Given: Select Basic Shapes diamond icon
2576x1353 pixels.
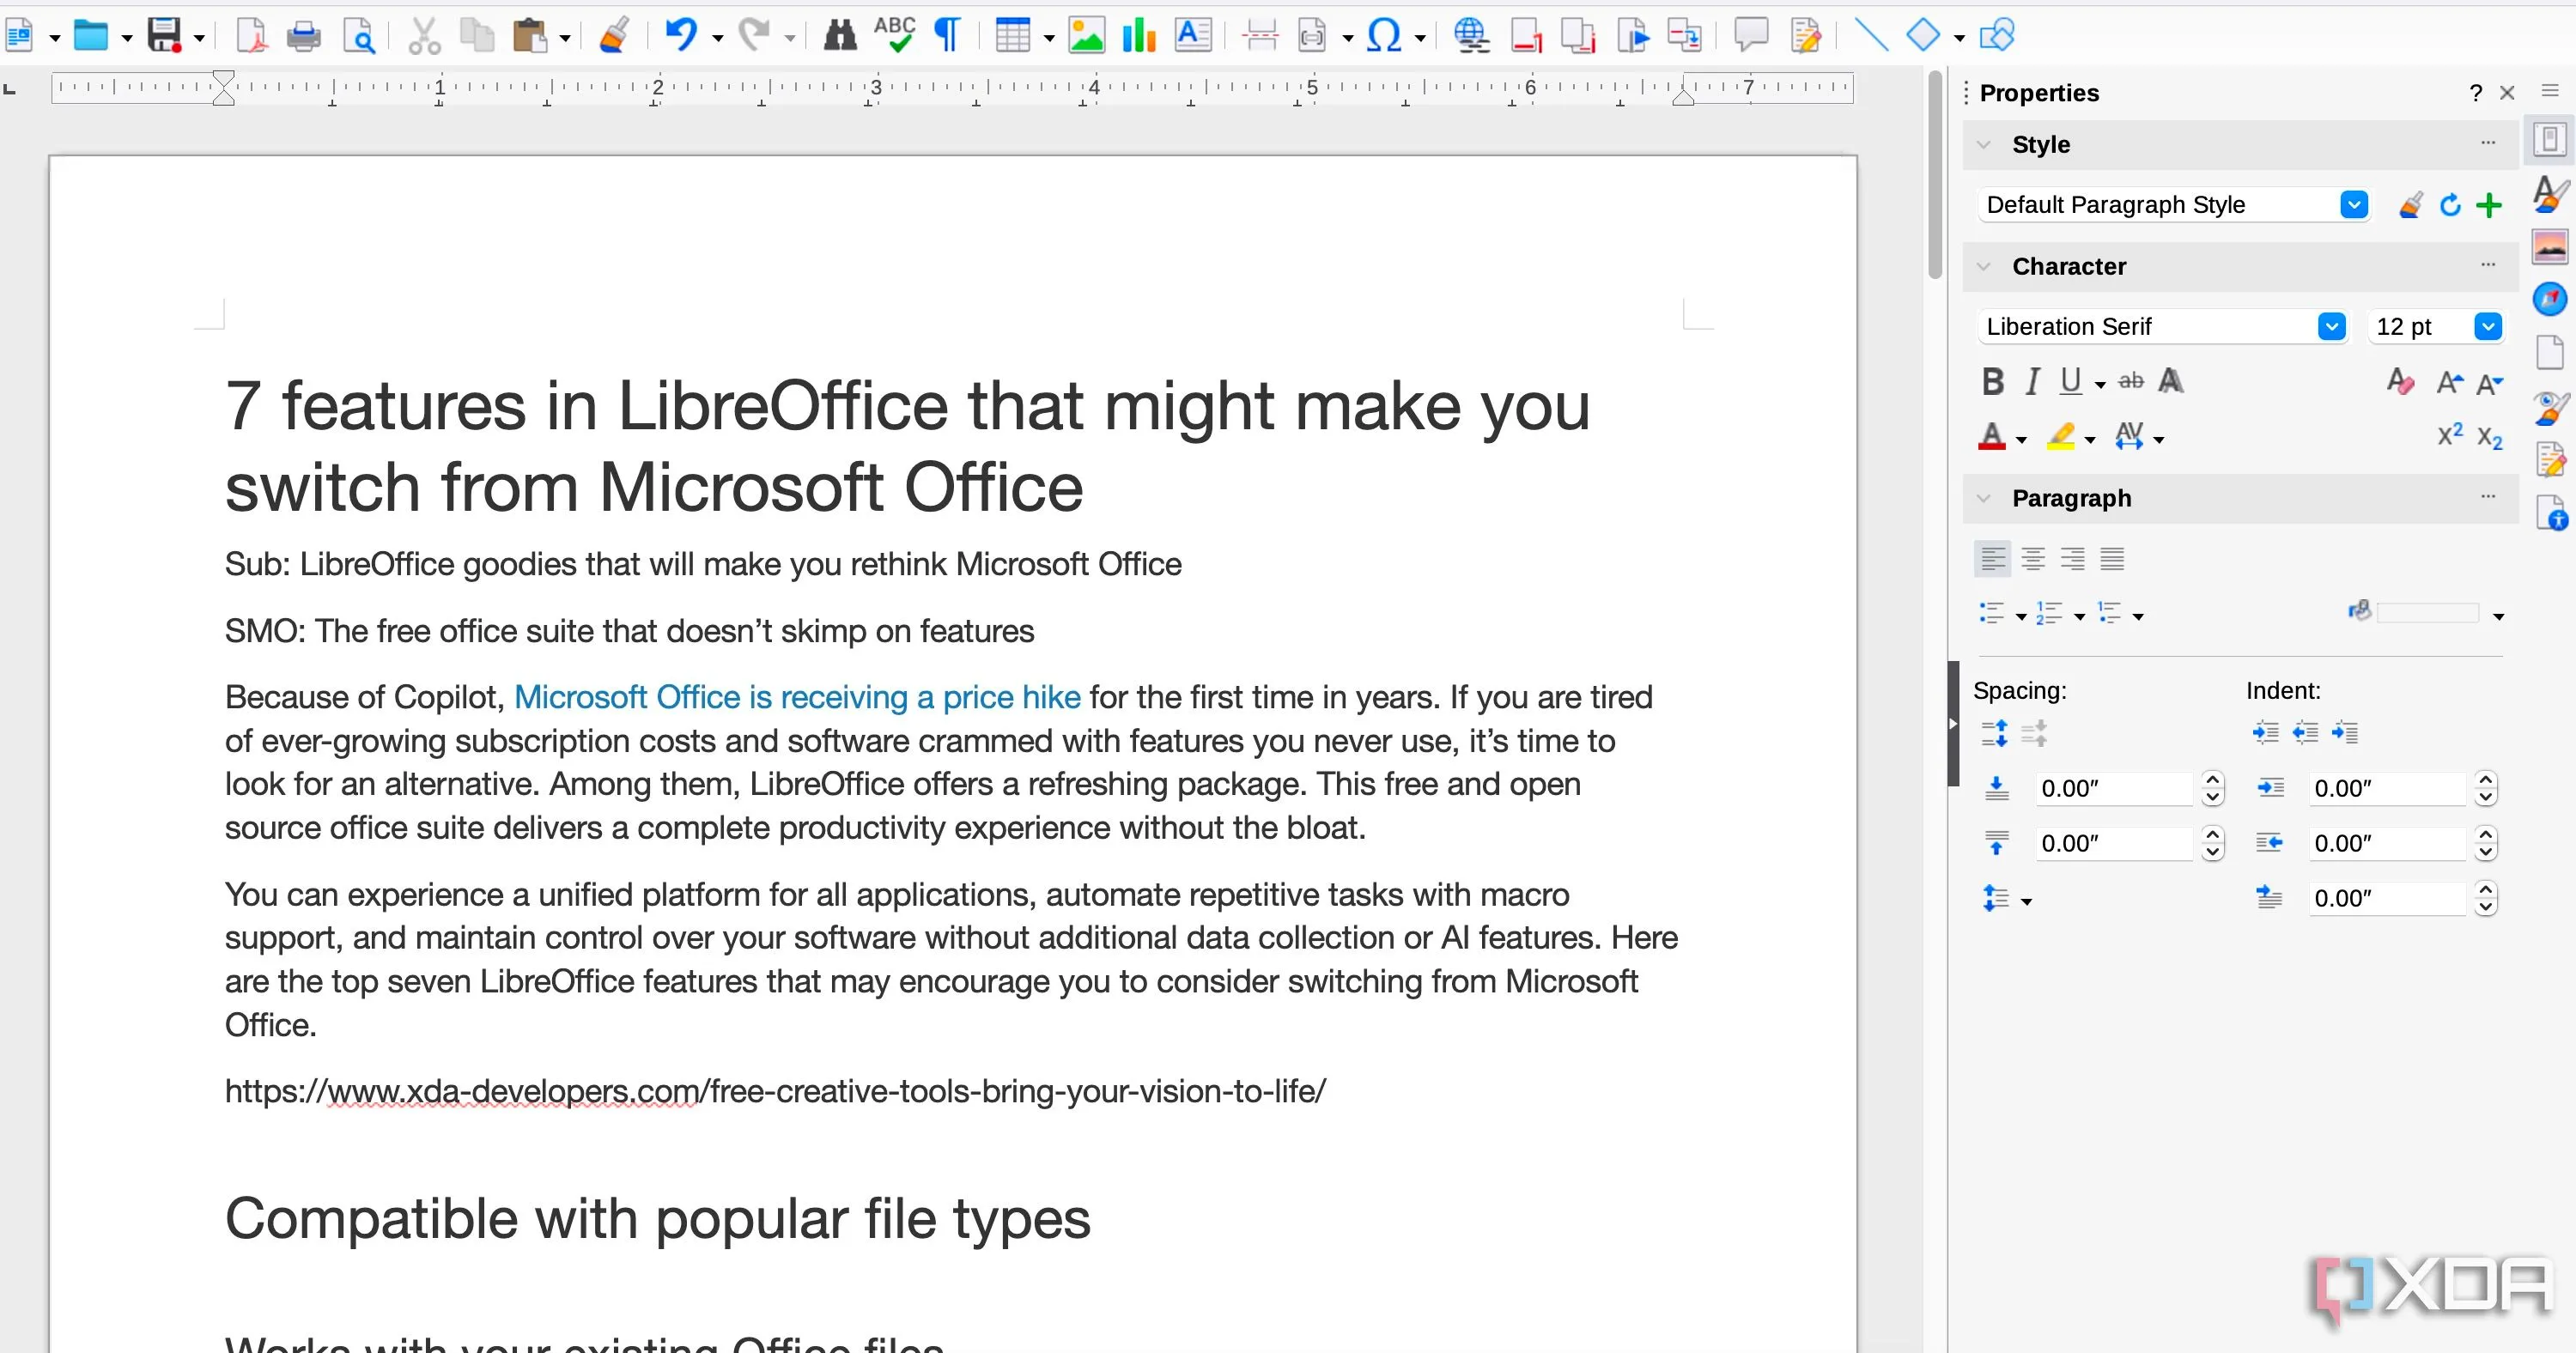Looking at the screenshot, I should point(1923,36).
